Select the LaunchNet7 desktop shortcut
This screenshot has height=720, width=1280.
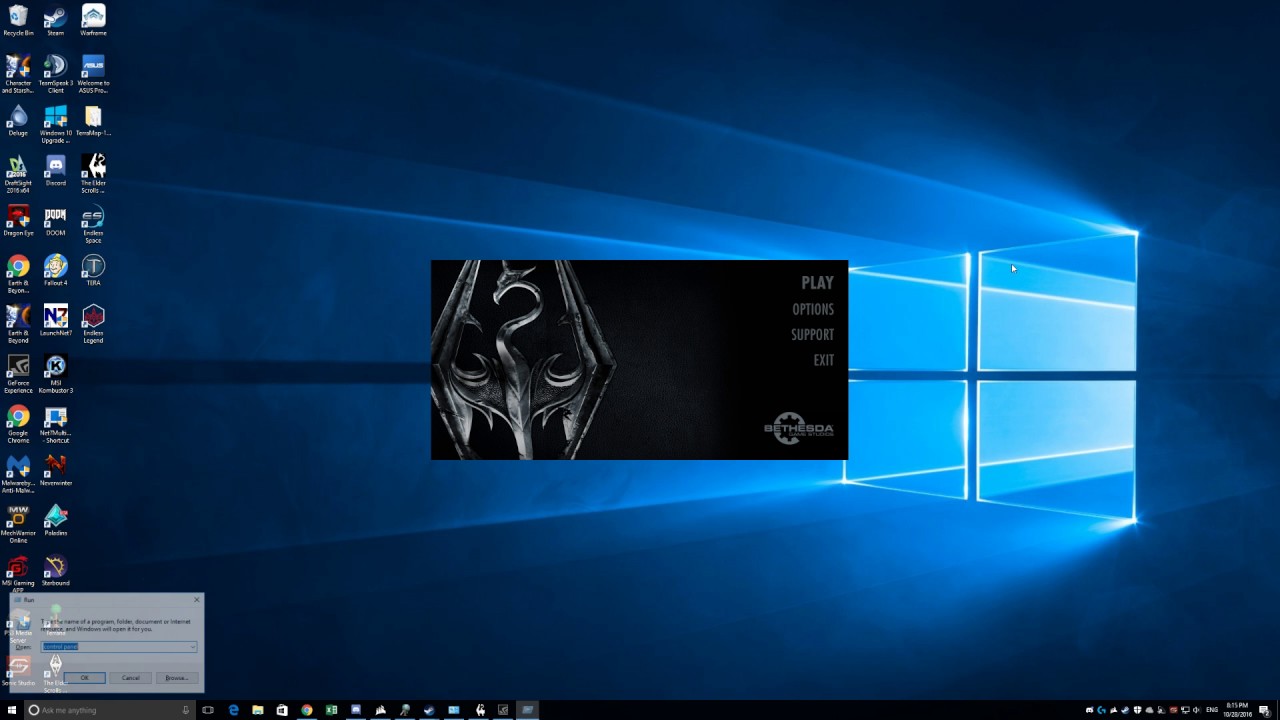(x=55, y=320)
